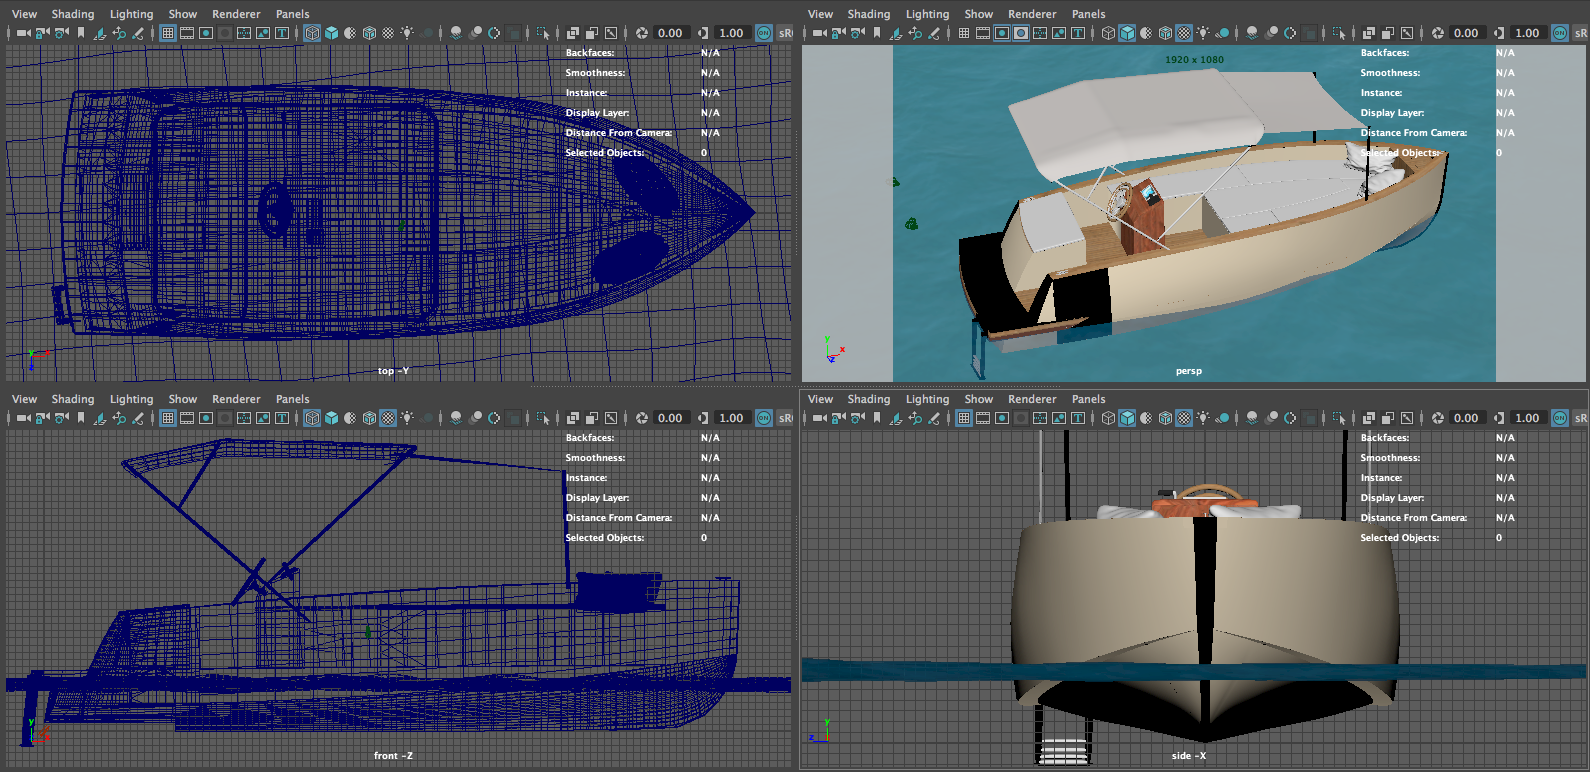Viewport: 1590px width, 772px height.
Task: Click the "side -X" camera name label
Action: (x=1189, y=756)
